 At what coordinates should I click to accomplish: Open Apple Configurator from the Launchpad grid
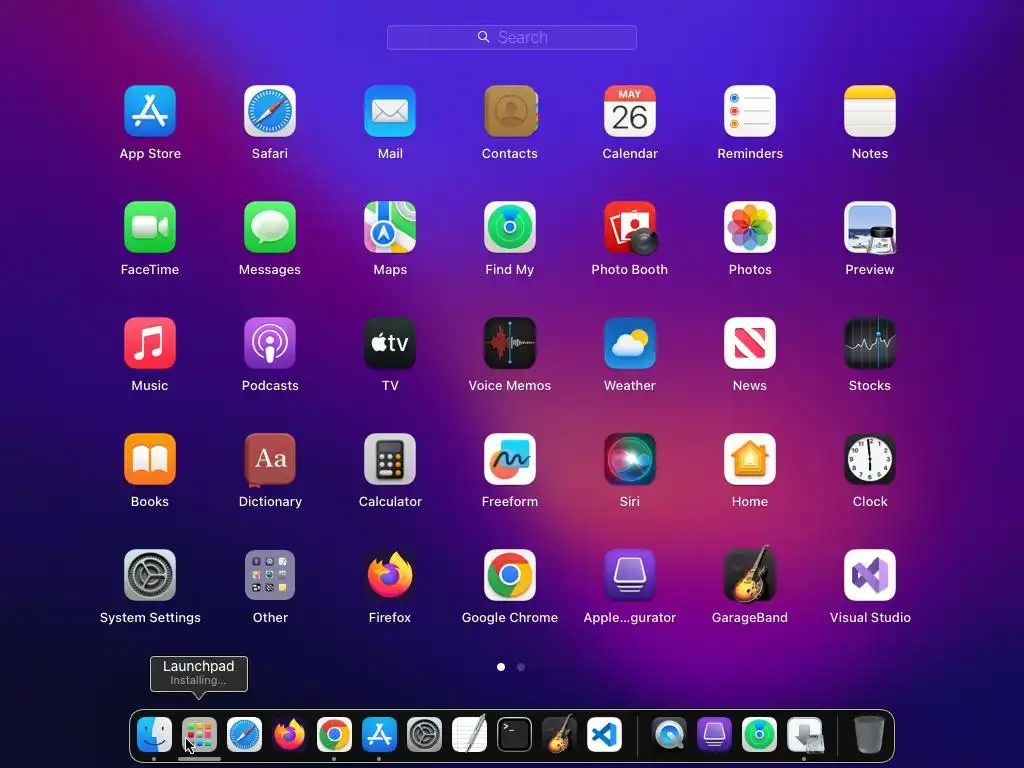coord(630,575)
